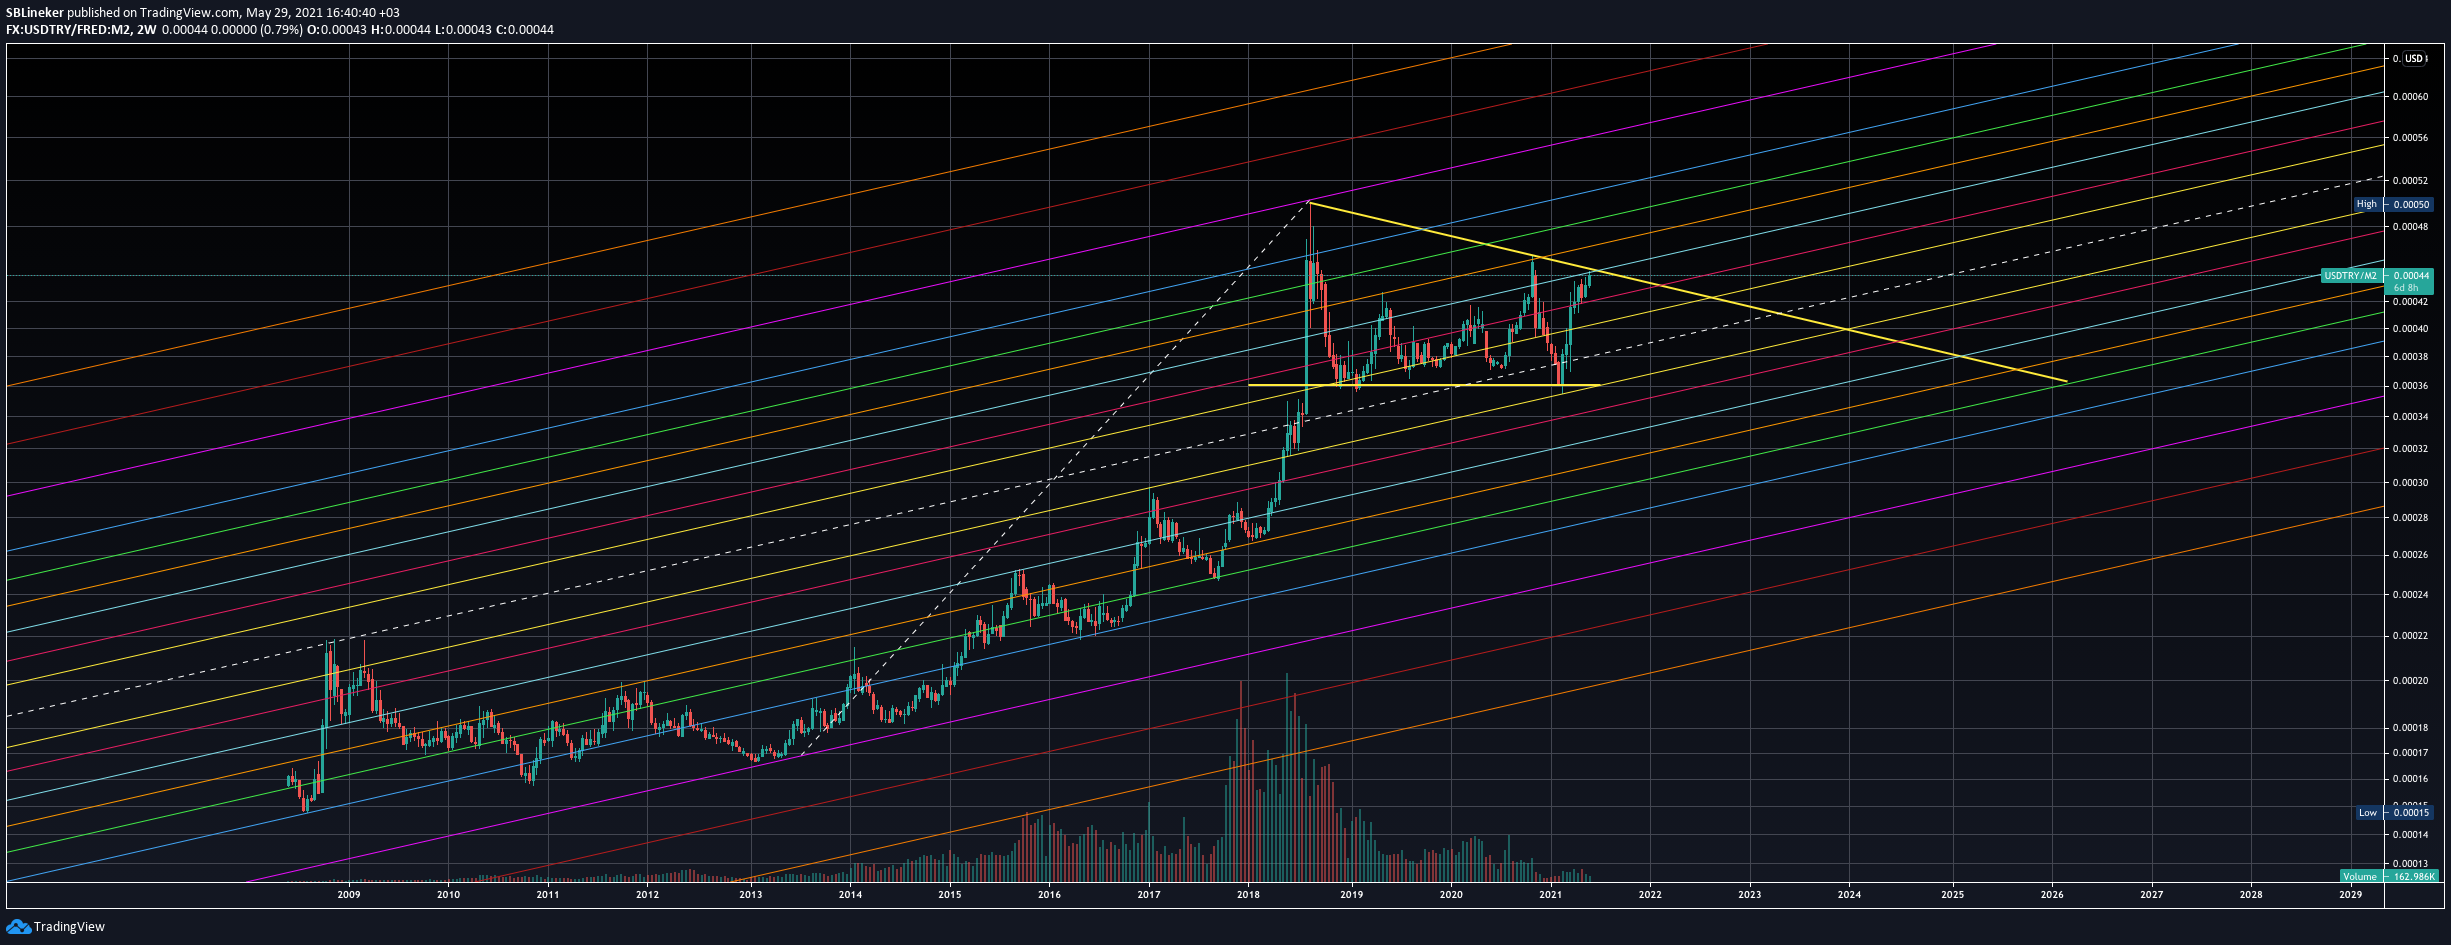Click the 2014 year label on time axis
The width and height of the screenshot is (2451, 945).
tap(851, 895)
